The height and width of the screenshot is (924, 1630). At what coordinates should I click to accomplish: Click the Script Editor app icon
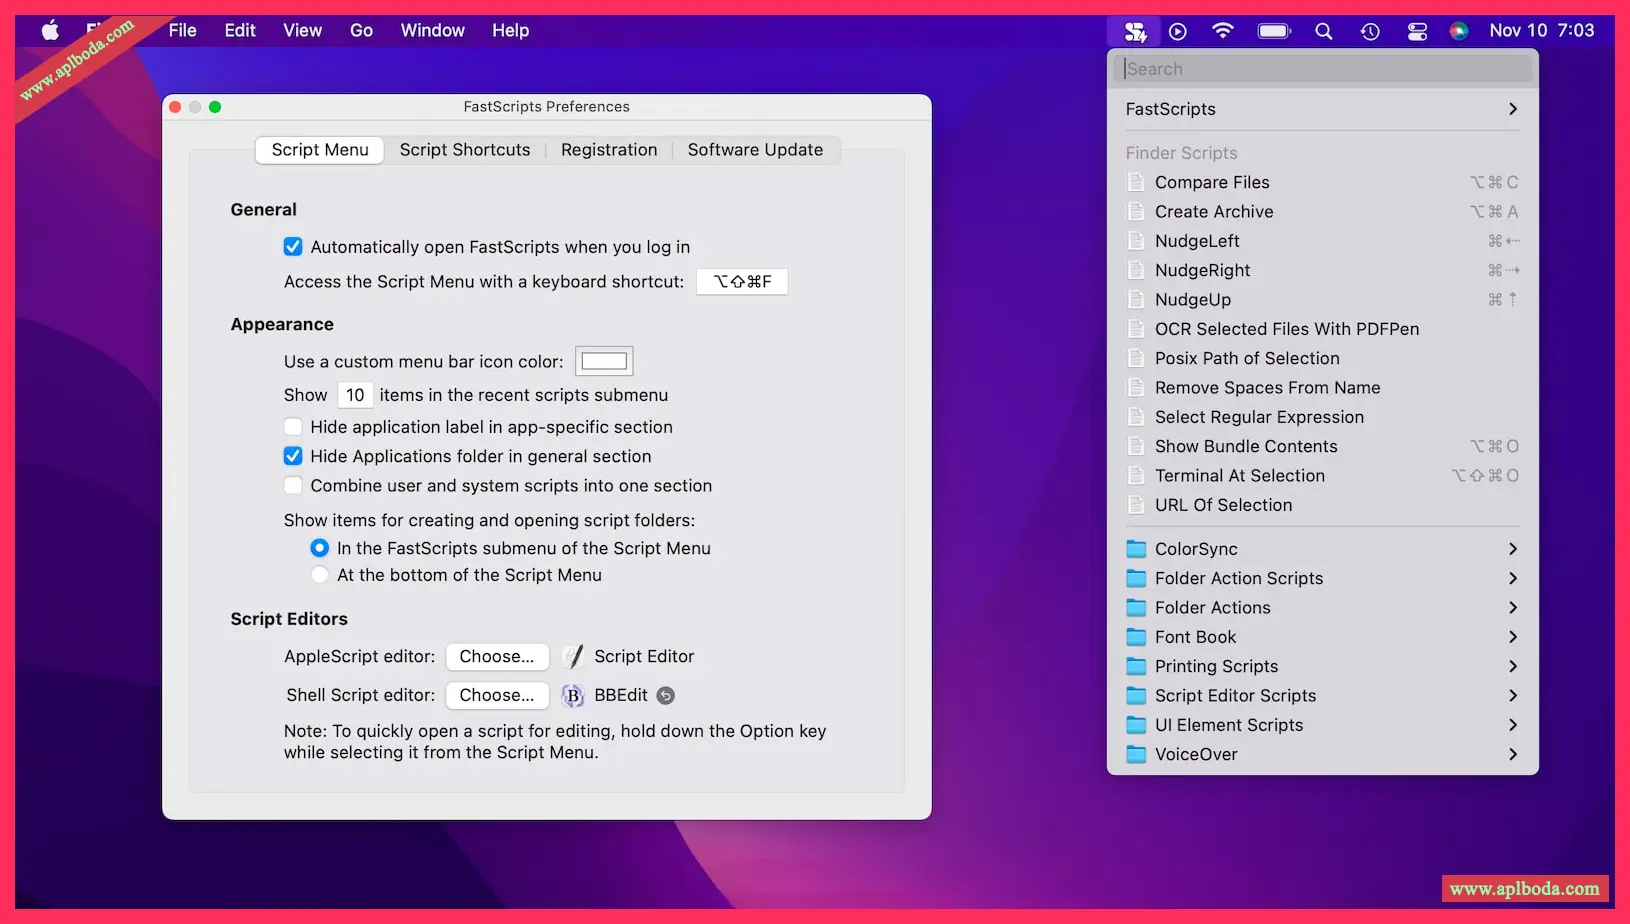573,657
